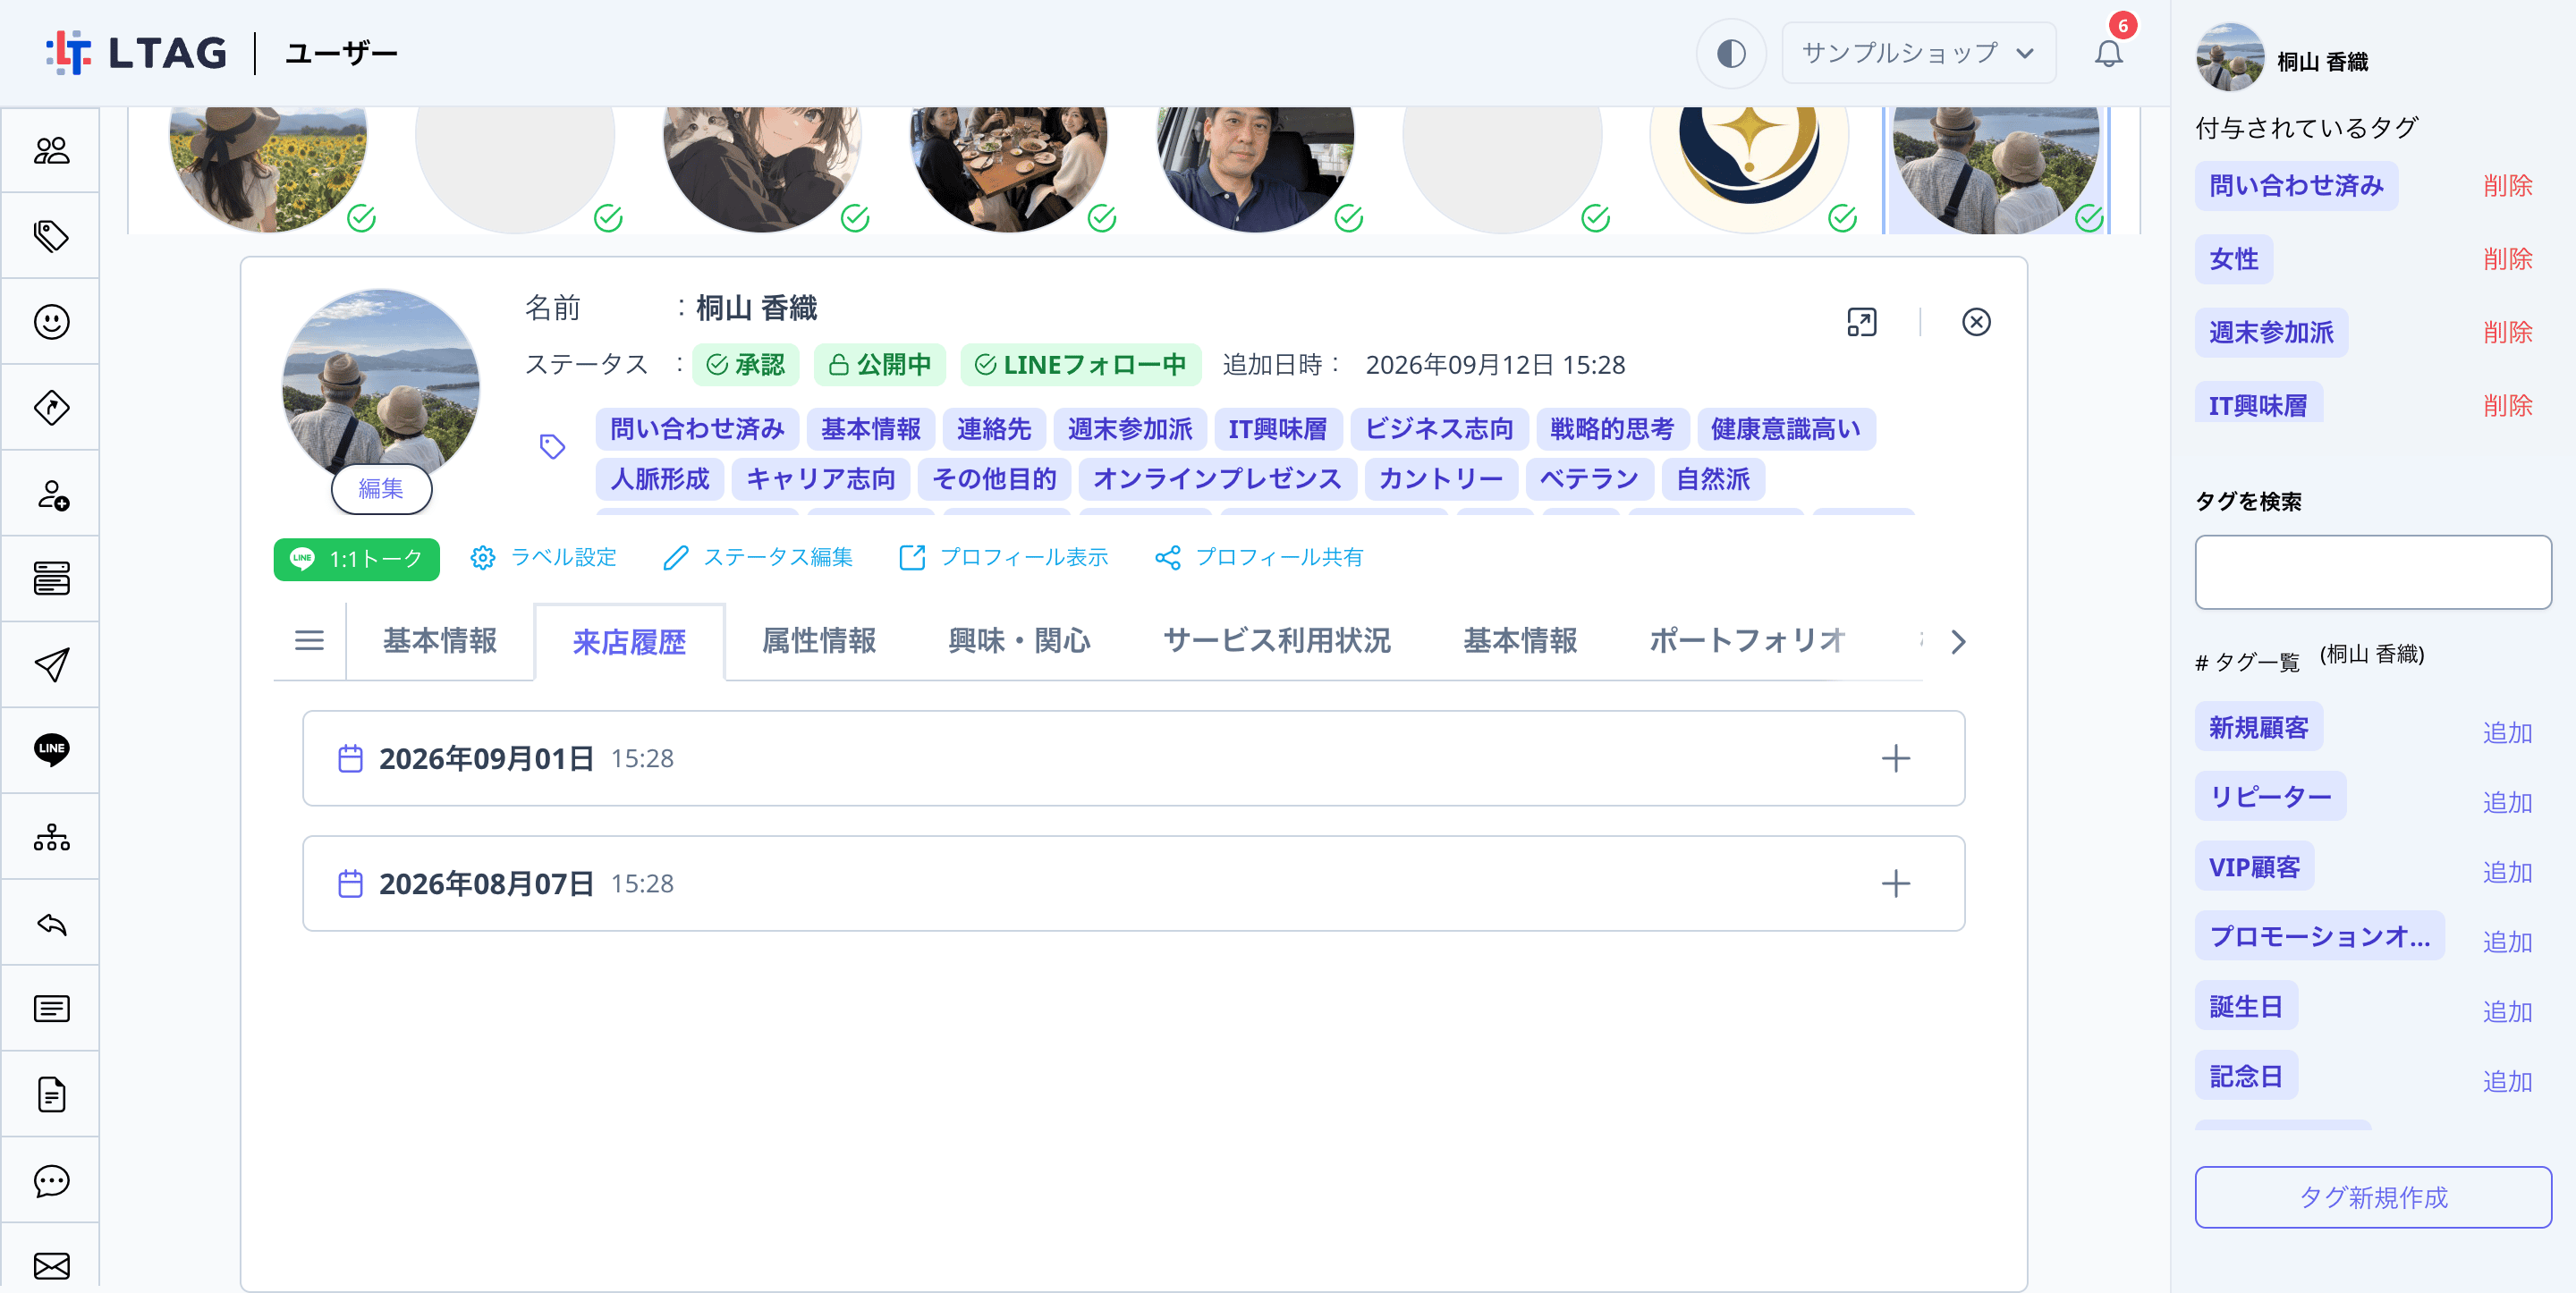Image resolution: width=2576 pixels, height=1293 pixels.
Task: Click the タグを検索 search field
Action: tap(2372, 572)
